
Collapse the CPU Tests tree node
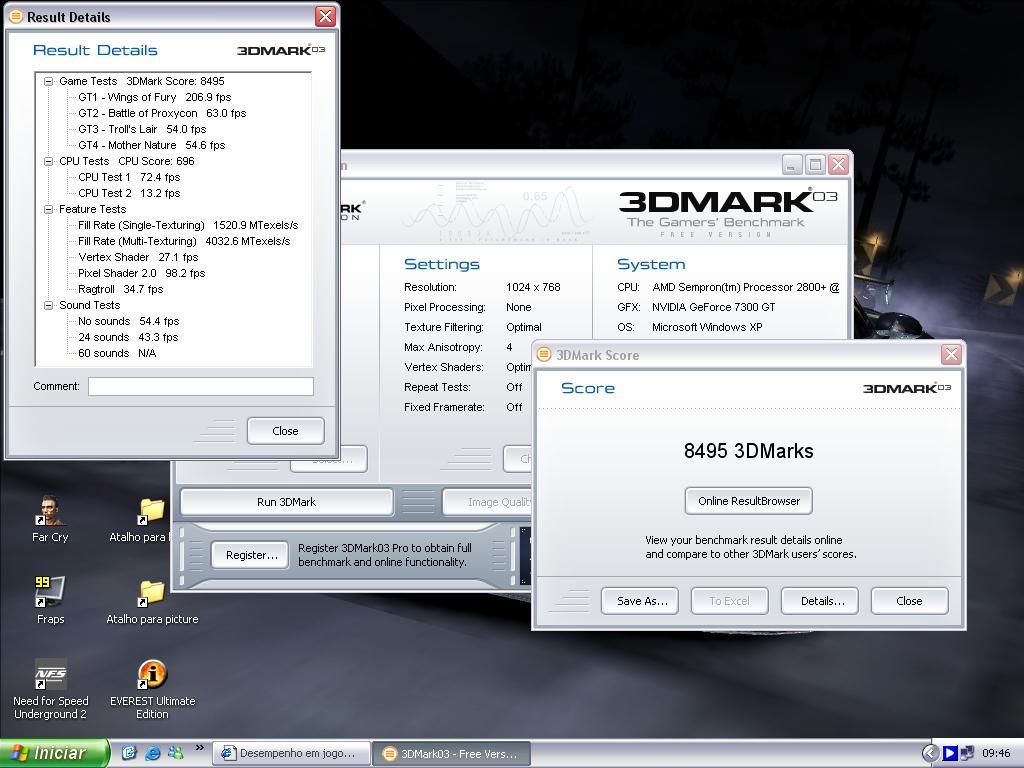click(x=48, y=161)
